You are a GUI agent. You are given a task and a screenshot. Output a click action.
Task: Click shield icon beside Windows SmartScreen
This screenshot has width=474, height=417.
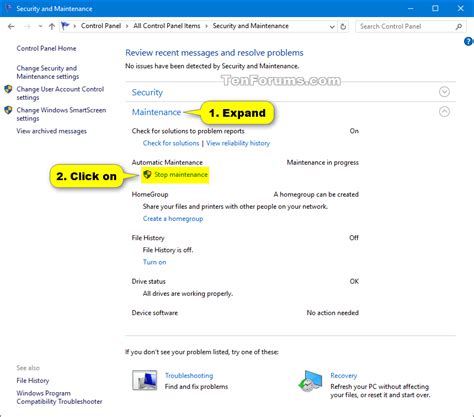pos(8,110)
